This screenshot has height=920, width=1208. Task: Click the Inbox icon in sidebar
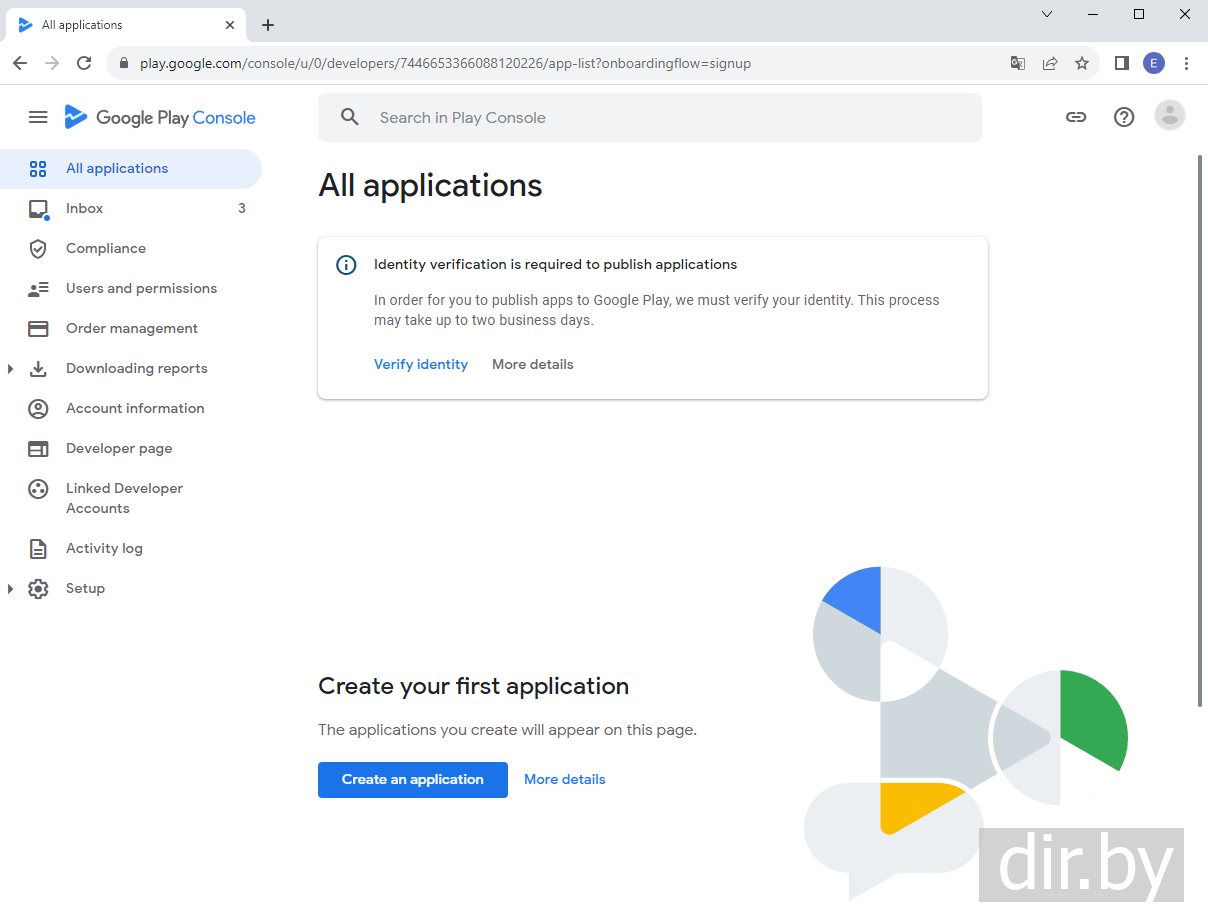(x=38, y=208)
